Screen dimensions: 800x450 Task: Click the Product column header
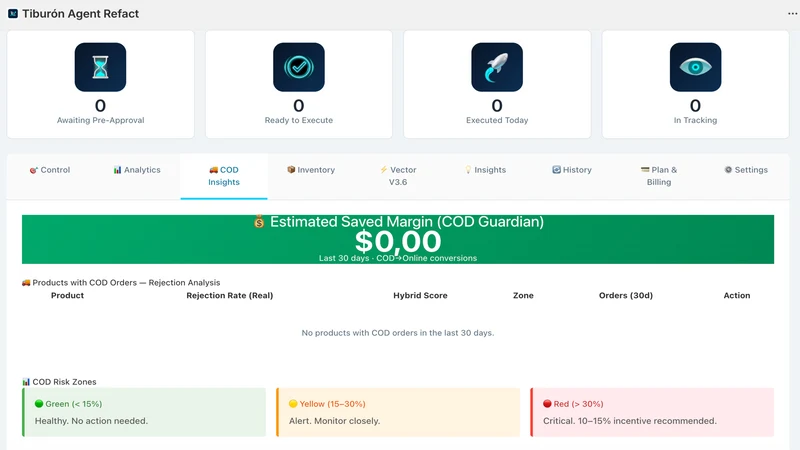(x=67, y=295)
